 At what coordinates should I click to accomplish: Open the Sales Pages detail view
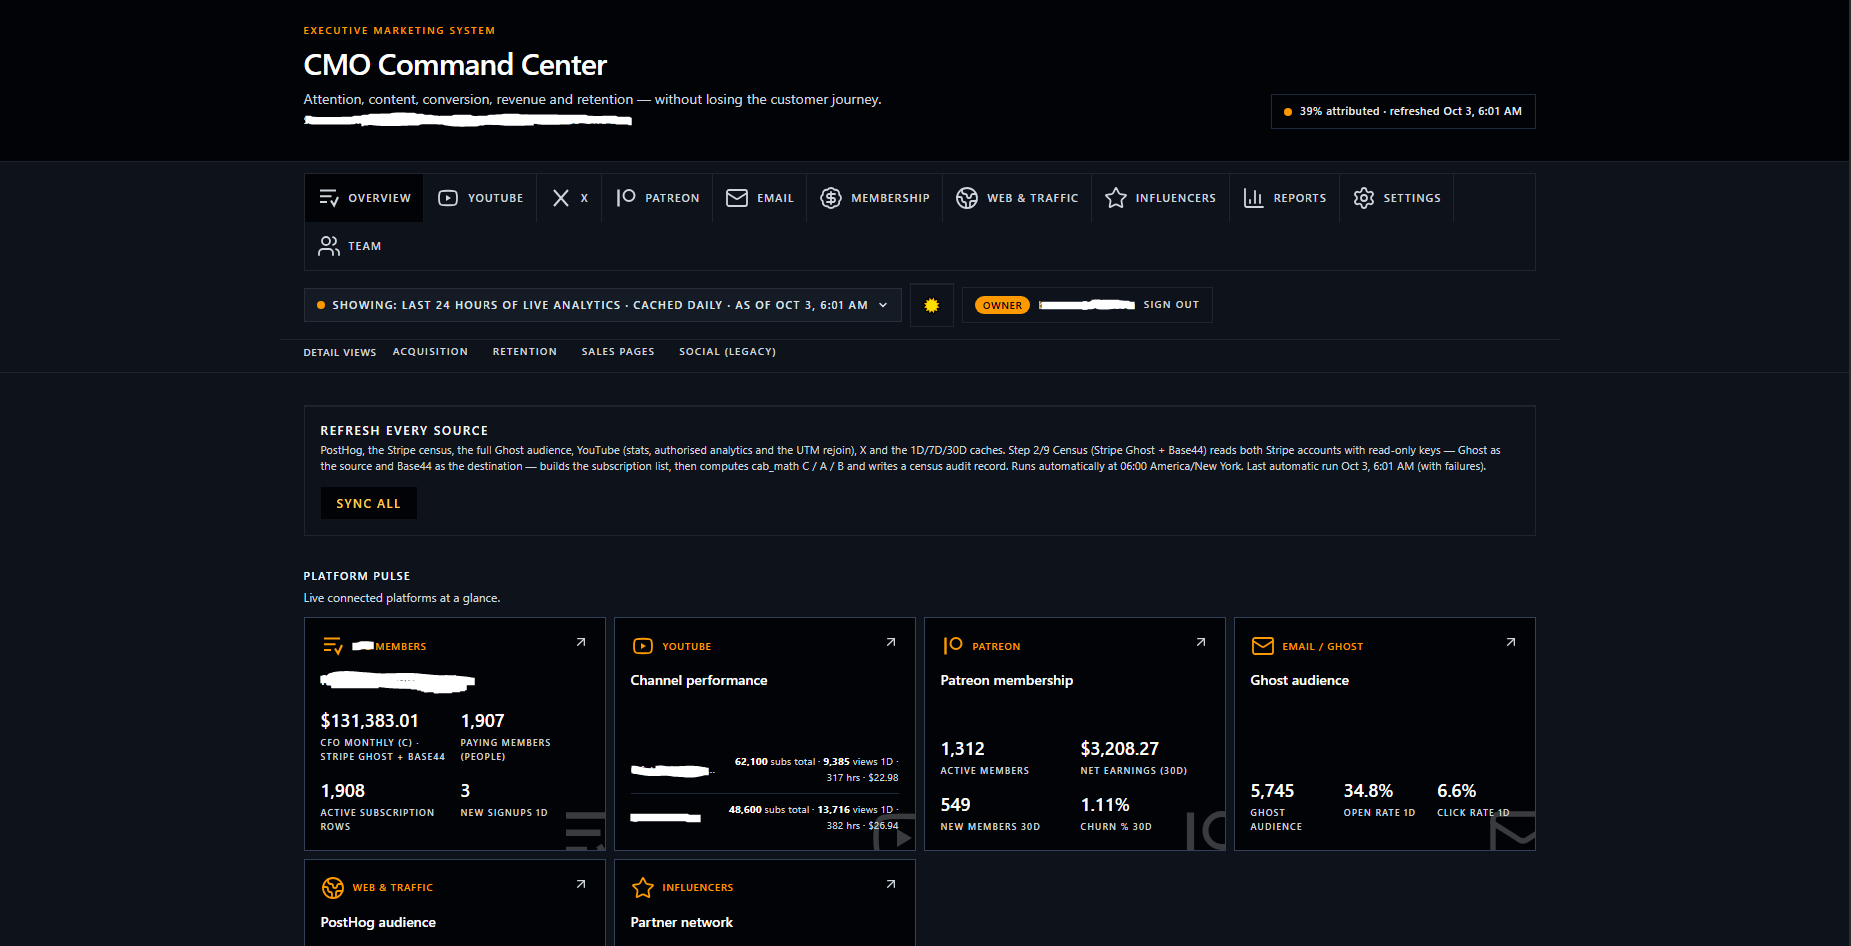pyautogui.click(x=618, y=352)
